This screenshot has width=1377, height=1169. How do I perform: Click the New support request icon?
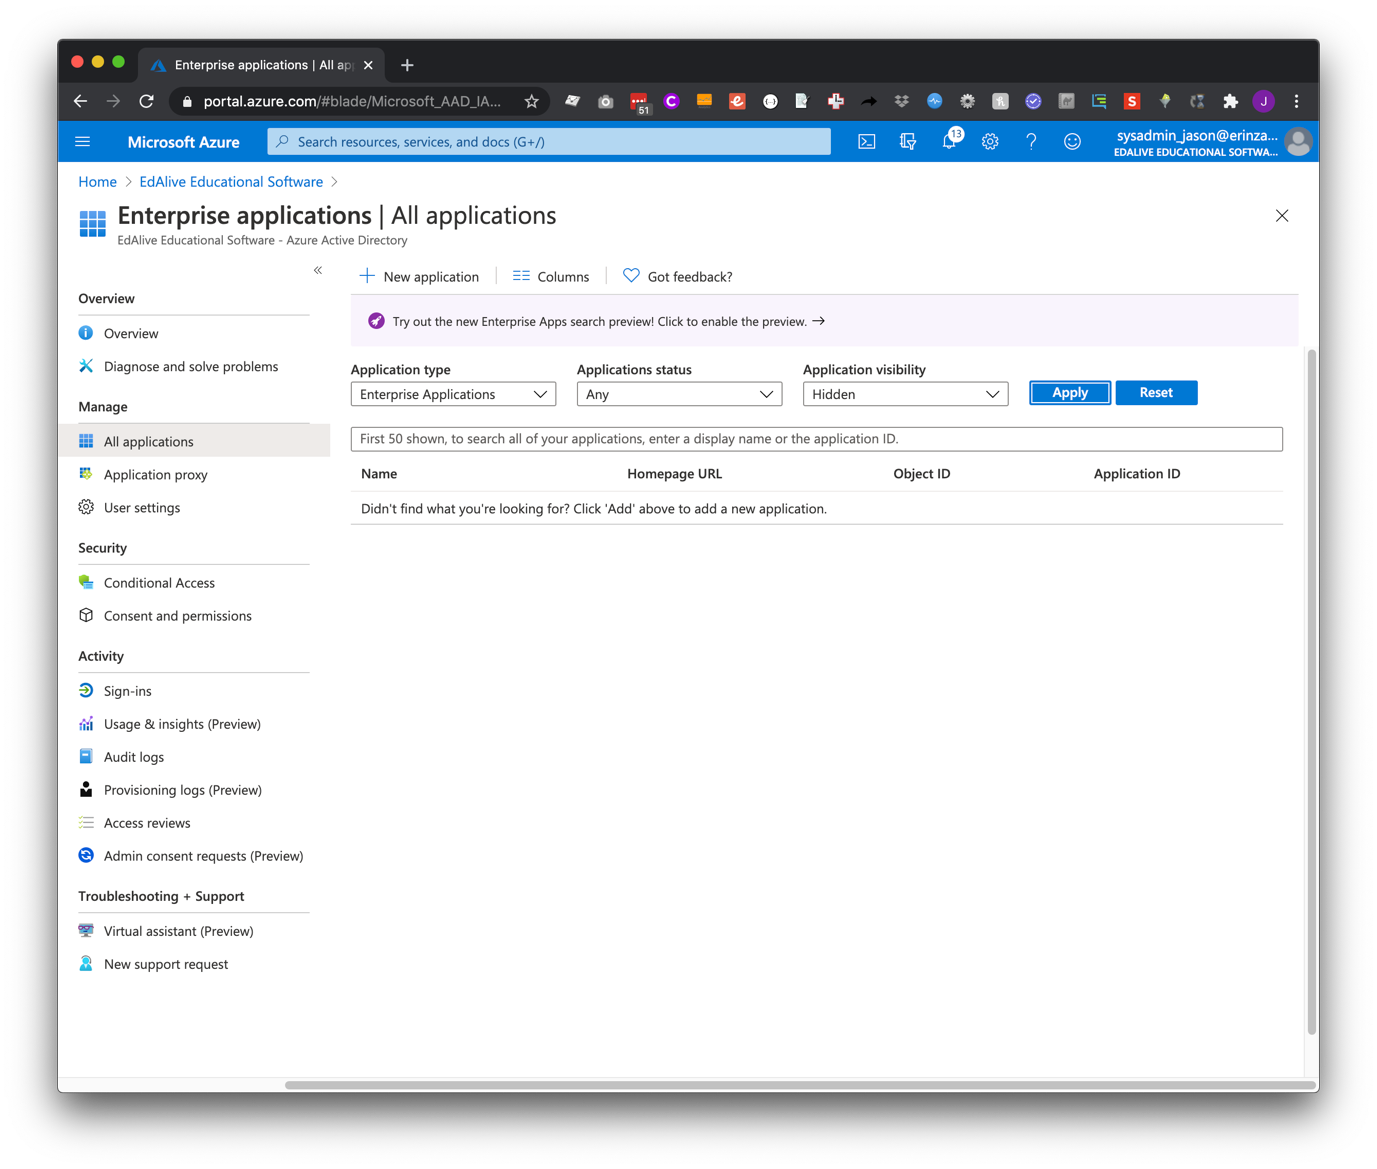pyautogui.click(x=86, y=963)
